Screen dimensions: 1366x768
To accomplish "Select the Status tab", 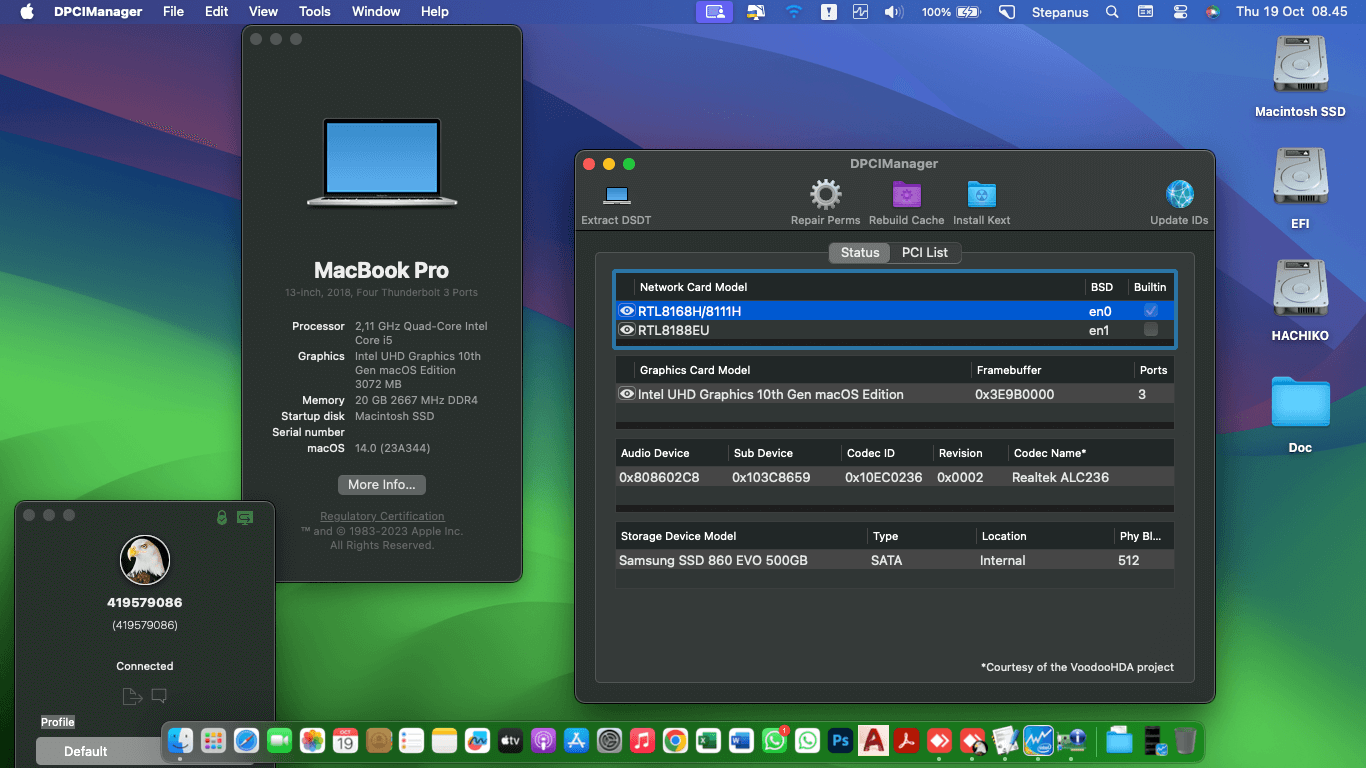I will 860,253.
